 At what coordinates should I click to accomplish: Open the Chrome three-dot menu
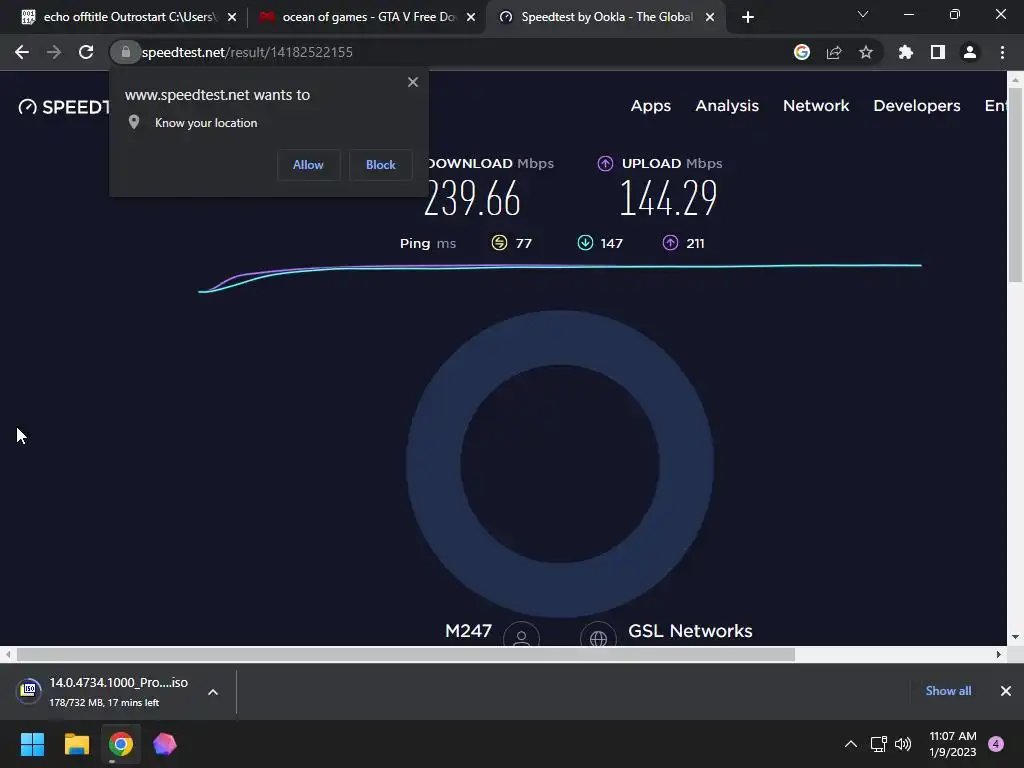(1002, 52)
